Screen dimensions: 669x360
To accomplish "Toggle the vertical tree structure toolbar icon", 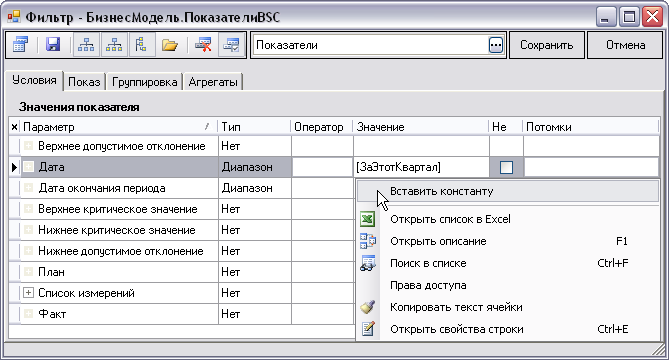I will tap(141, 45).
